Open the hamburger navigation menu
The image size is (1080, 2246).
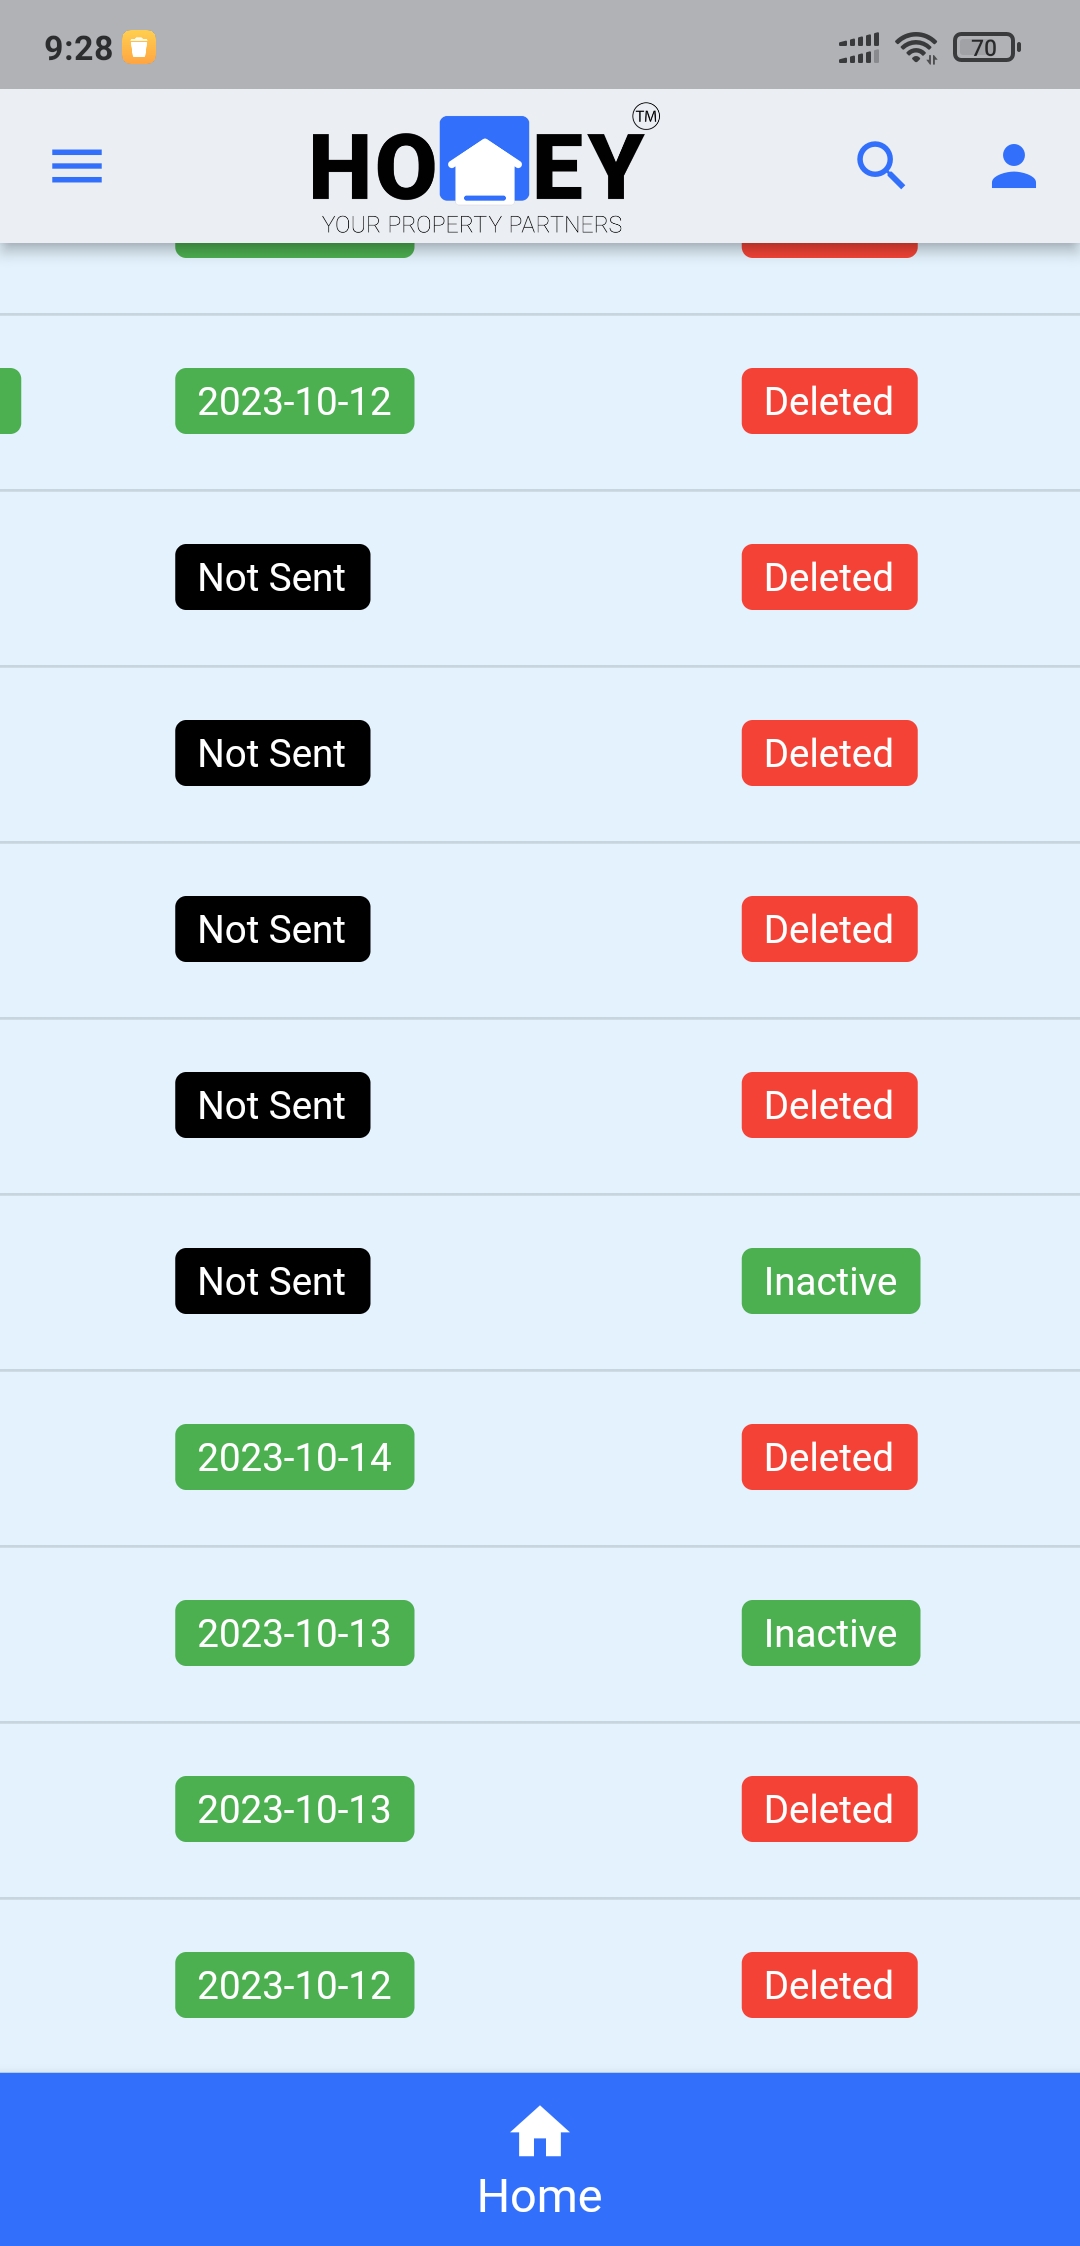click(77, 166)
